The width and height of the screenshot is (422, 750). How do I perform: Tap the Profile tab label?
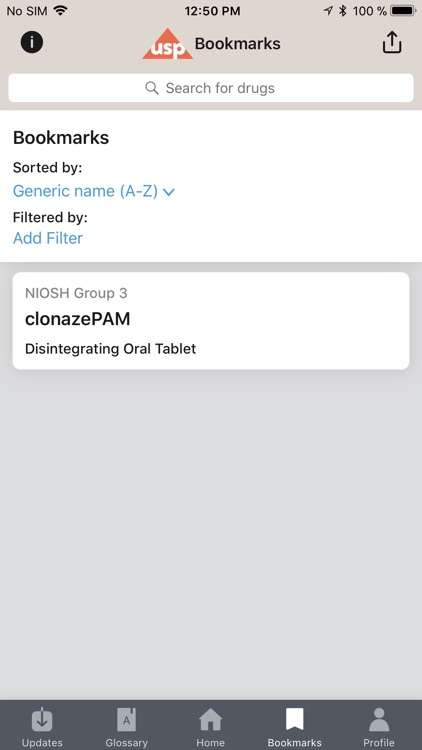point(379,743)
